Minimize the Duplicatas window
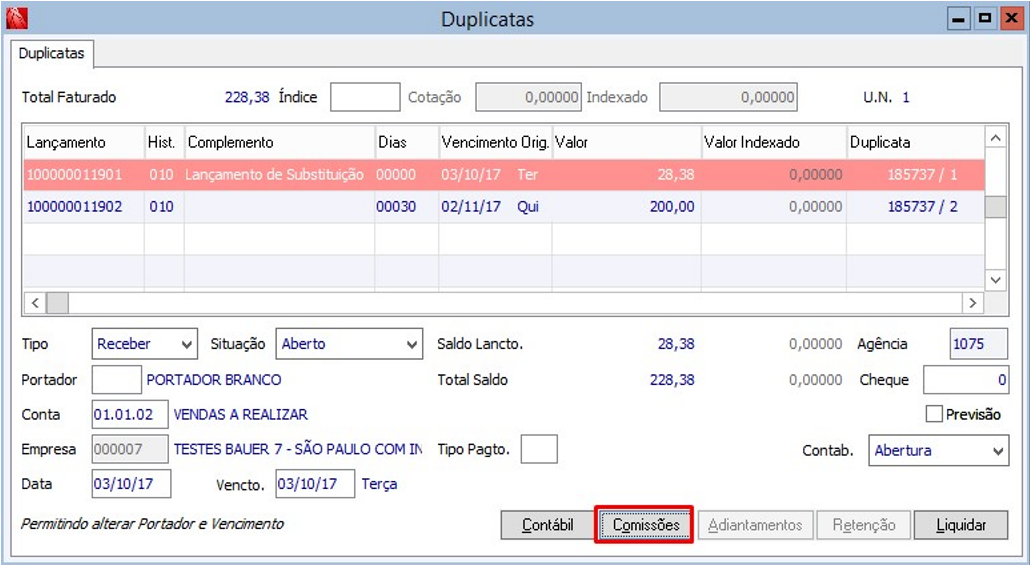The height and width of the screenshot is (566, 1030). coord(958,19)
